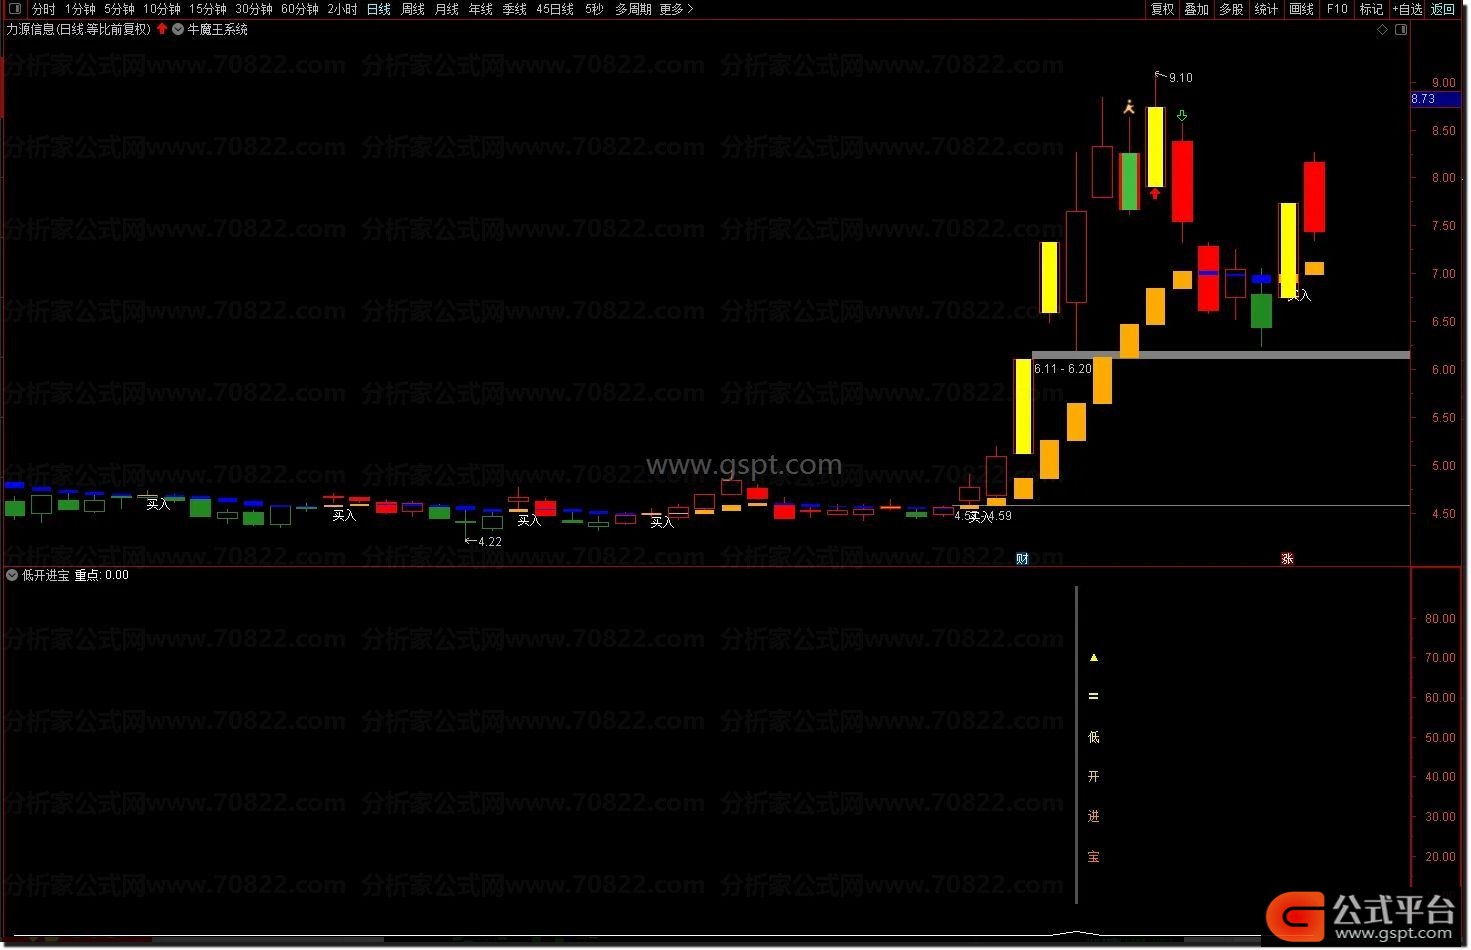1471x950 pixels.
Task: Switch to 周线 weekly chart
Action: 413,9
